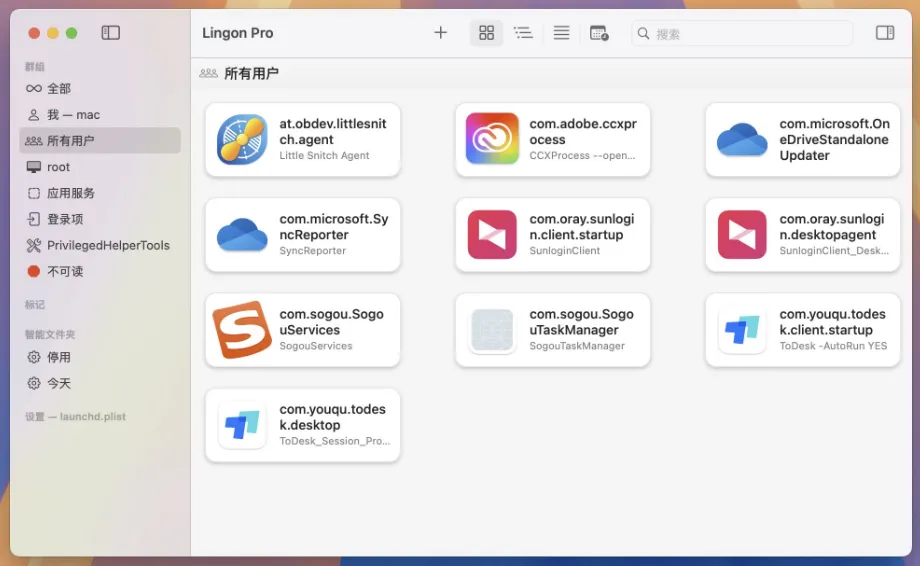Screen dimensions: 920x566
Task: Open the schedule calendar toolbar icon
Action: (599, 33)
